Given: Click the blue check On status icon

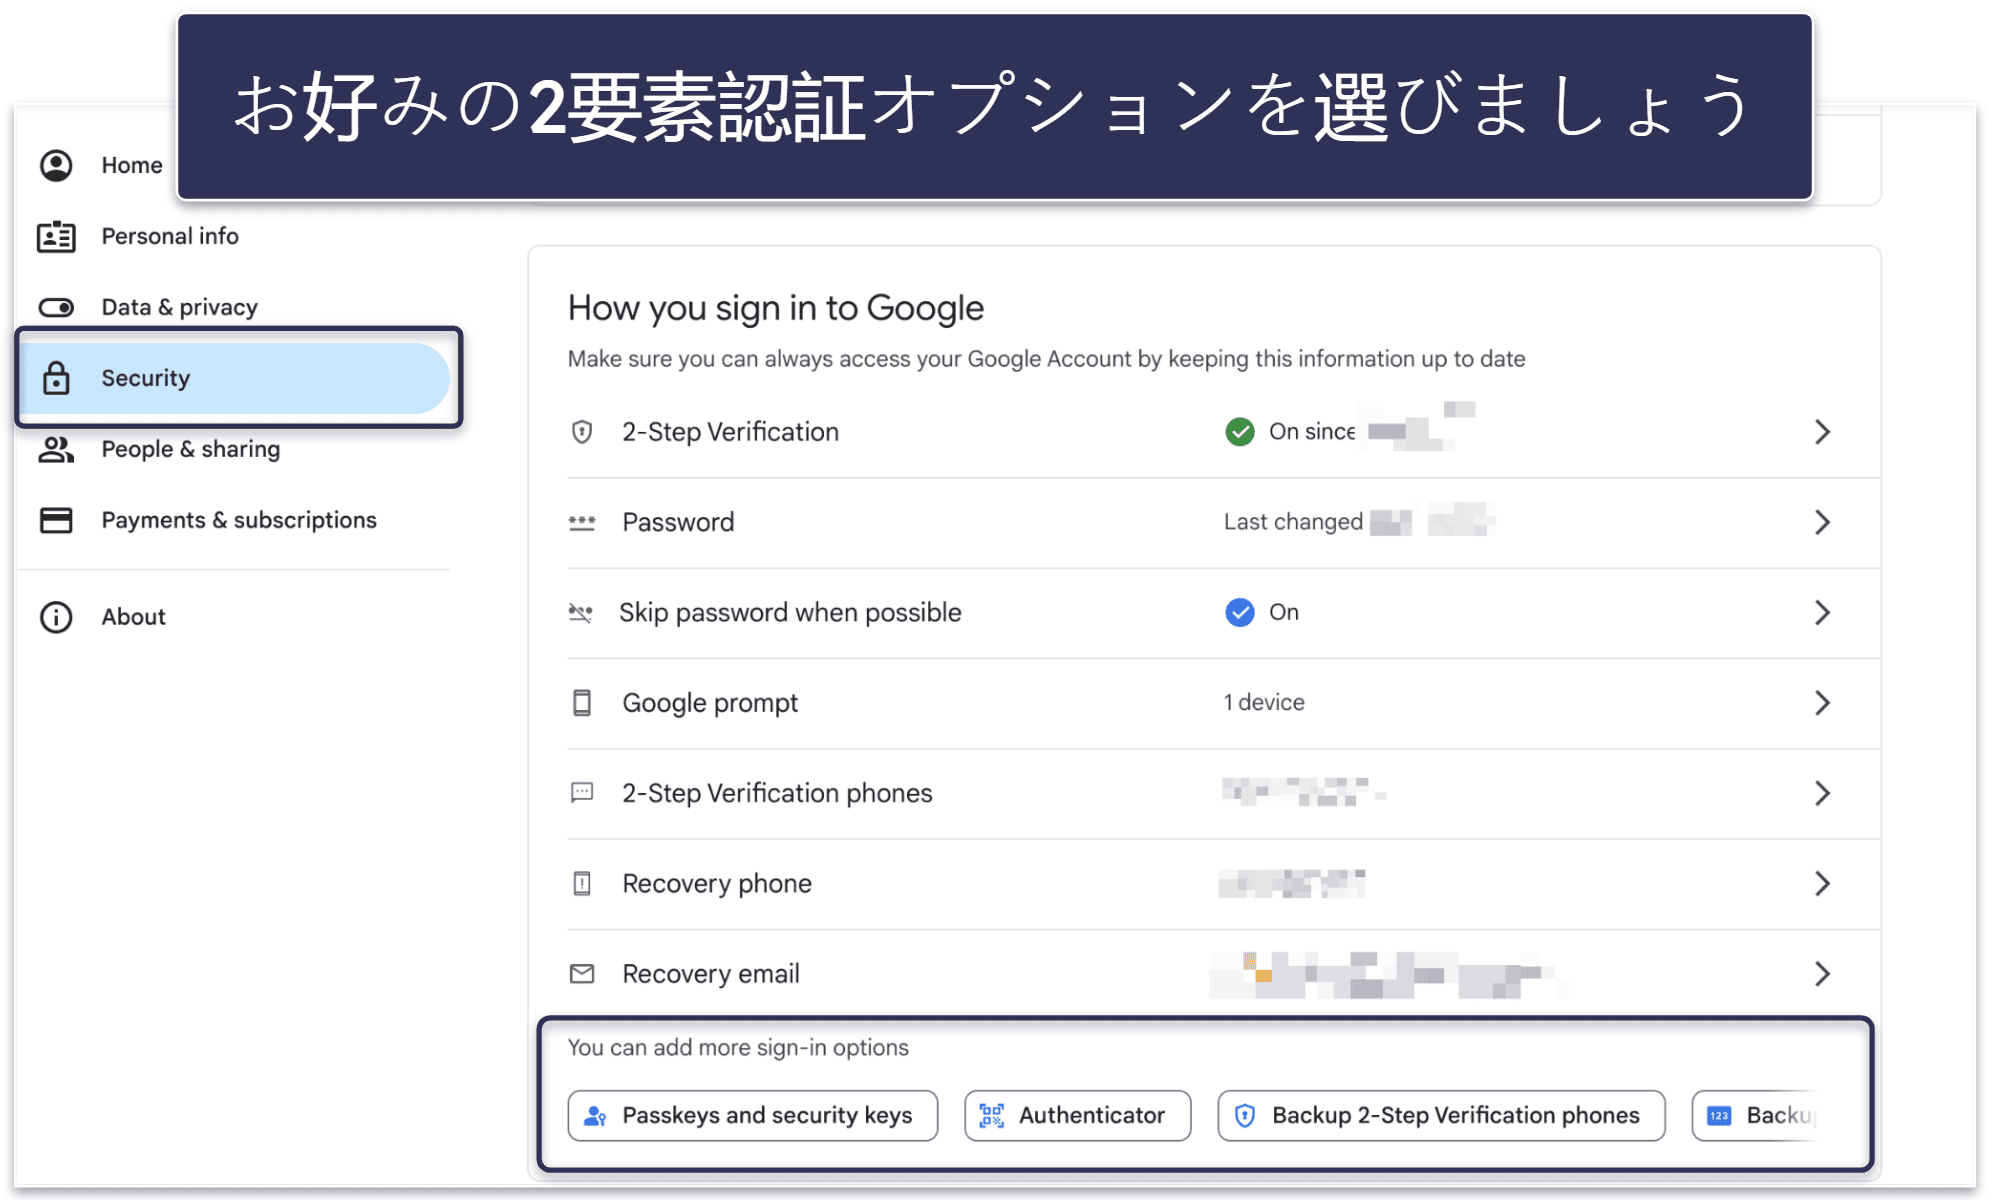Looking at the screenshot, I should click(x=1240, y=612).
